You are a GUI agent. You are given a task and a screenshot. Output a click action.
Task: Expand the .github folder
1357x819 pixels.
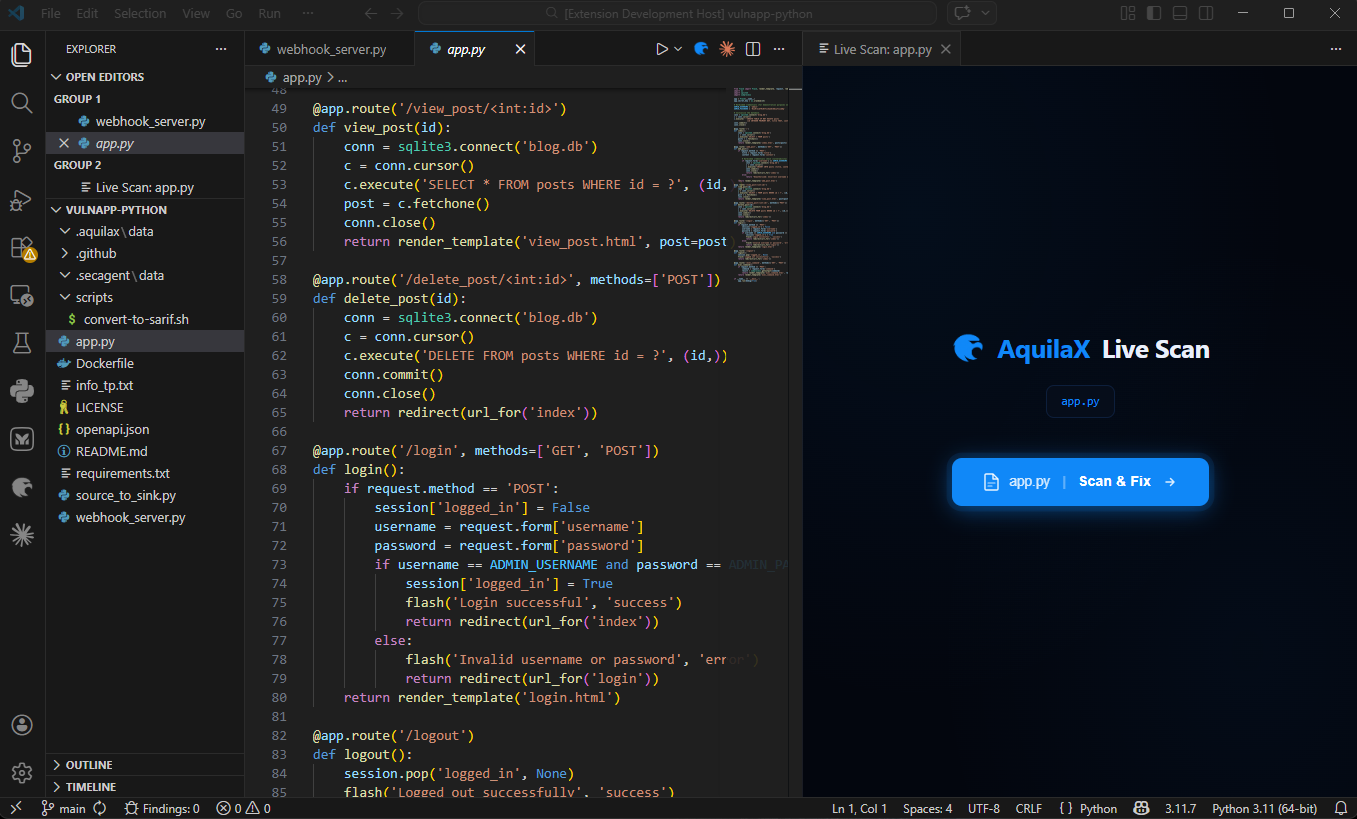click(x=97, y=253)
